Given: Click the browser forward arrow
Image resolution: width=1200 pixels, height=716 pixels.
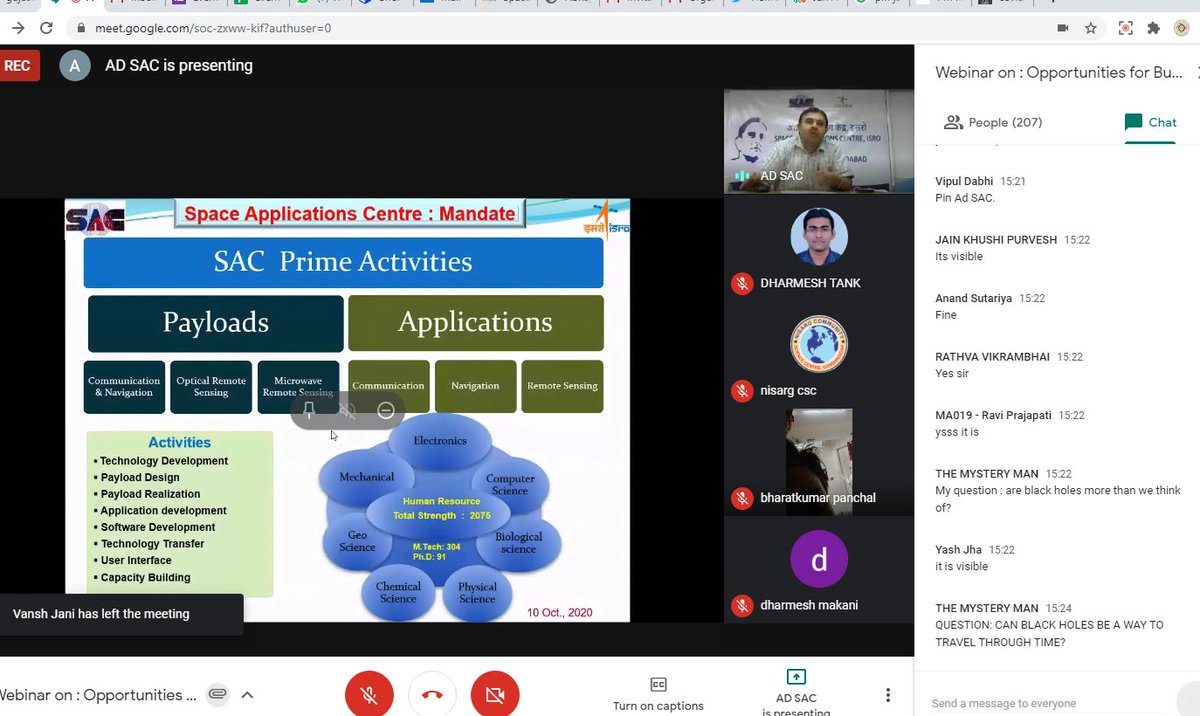Looking at the screenshot, I should 18,28.
